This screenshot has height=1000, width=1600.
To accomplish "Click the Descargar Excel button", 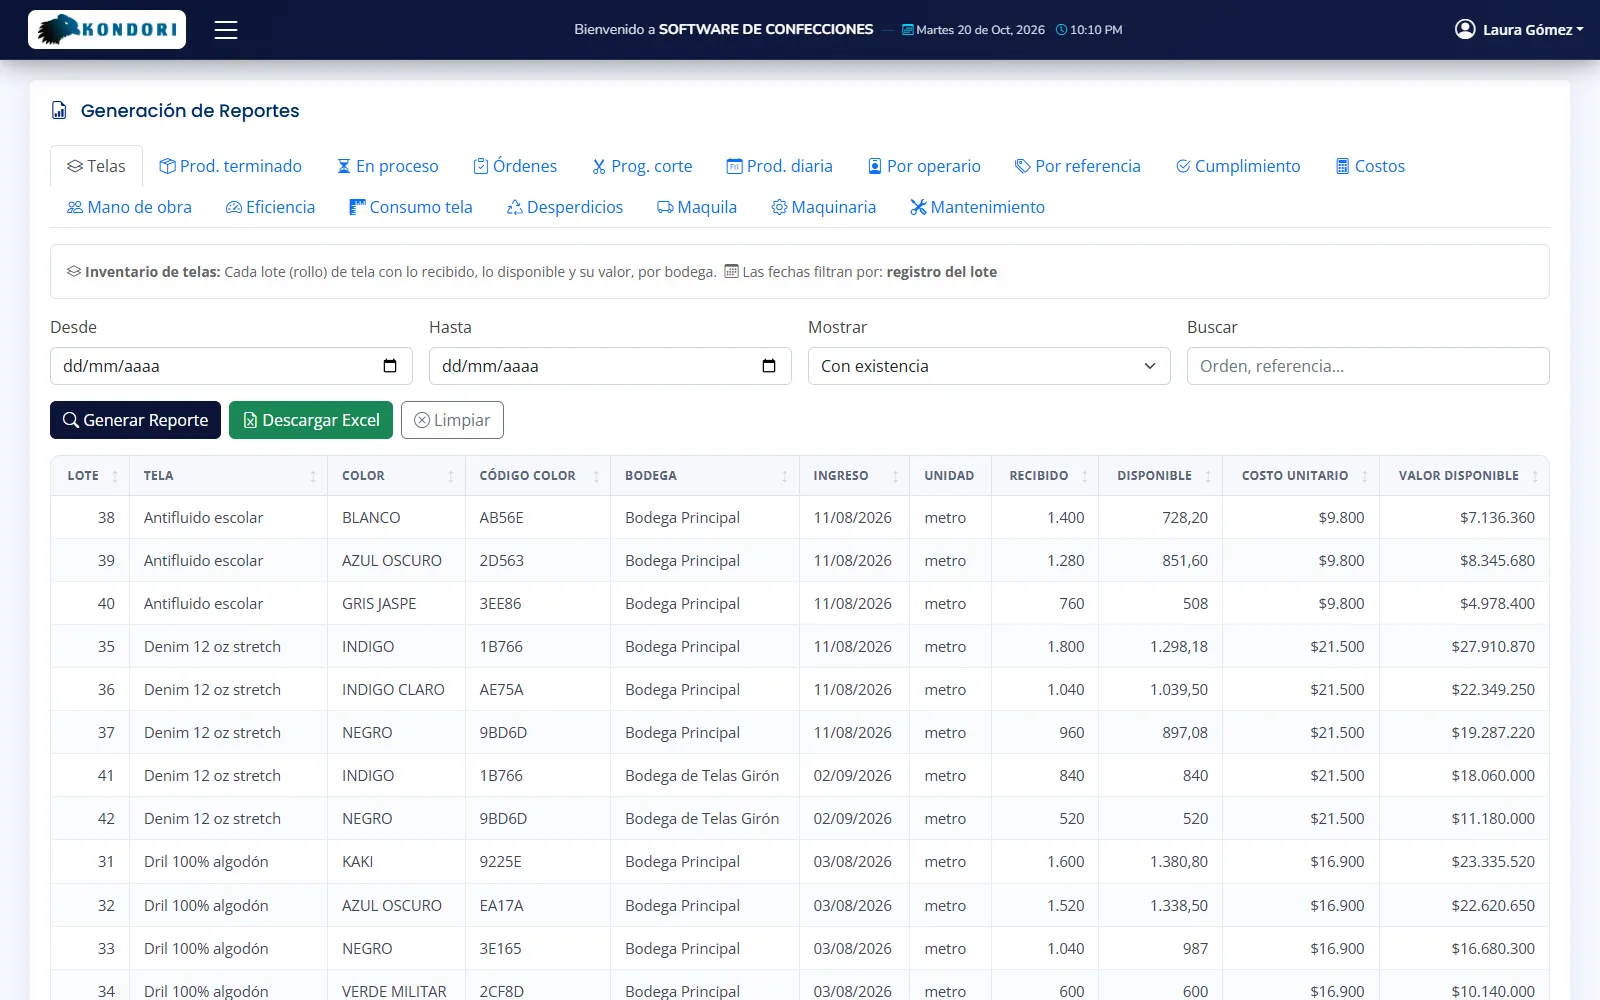I will click(311, 420).
